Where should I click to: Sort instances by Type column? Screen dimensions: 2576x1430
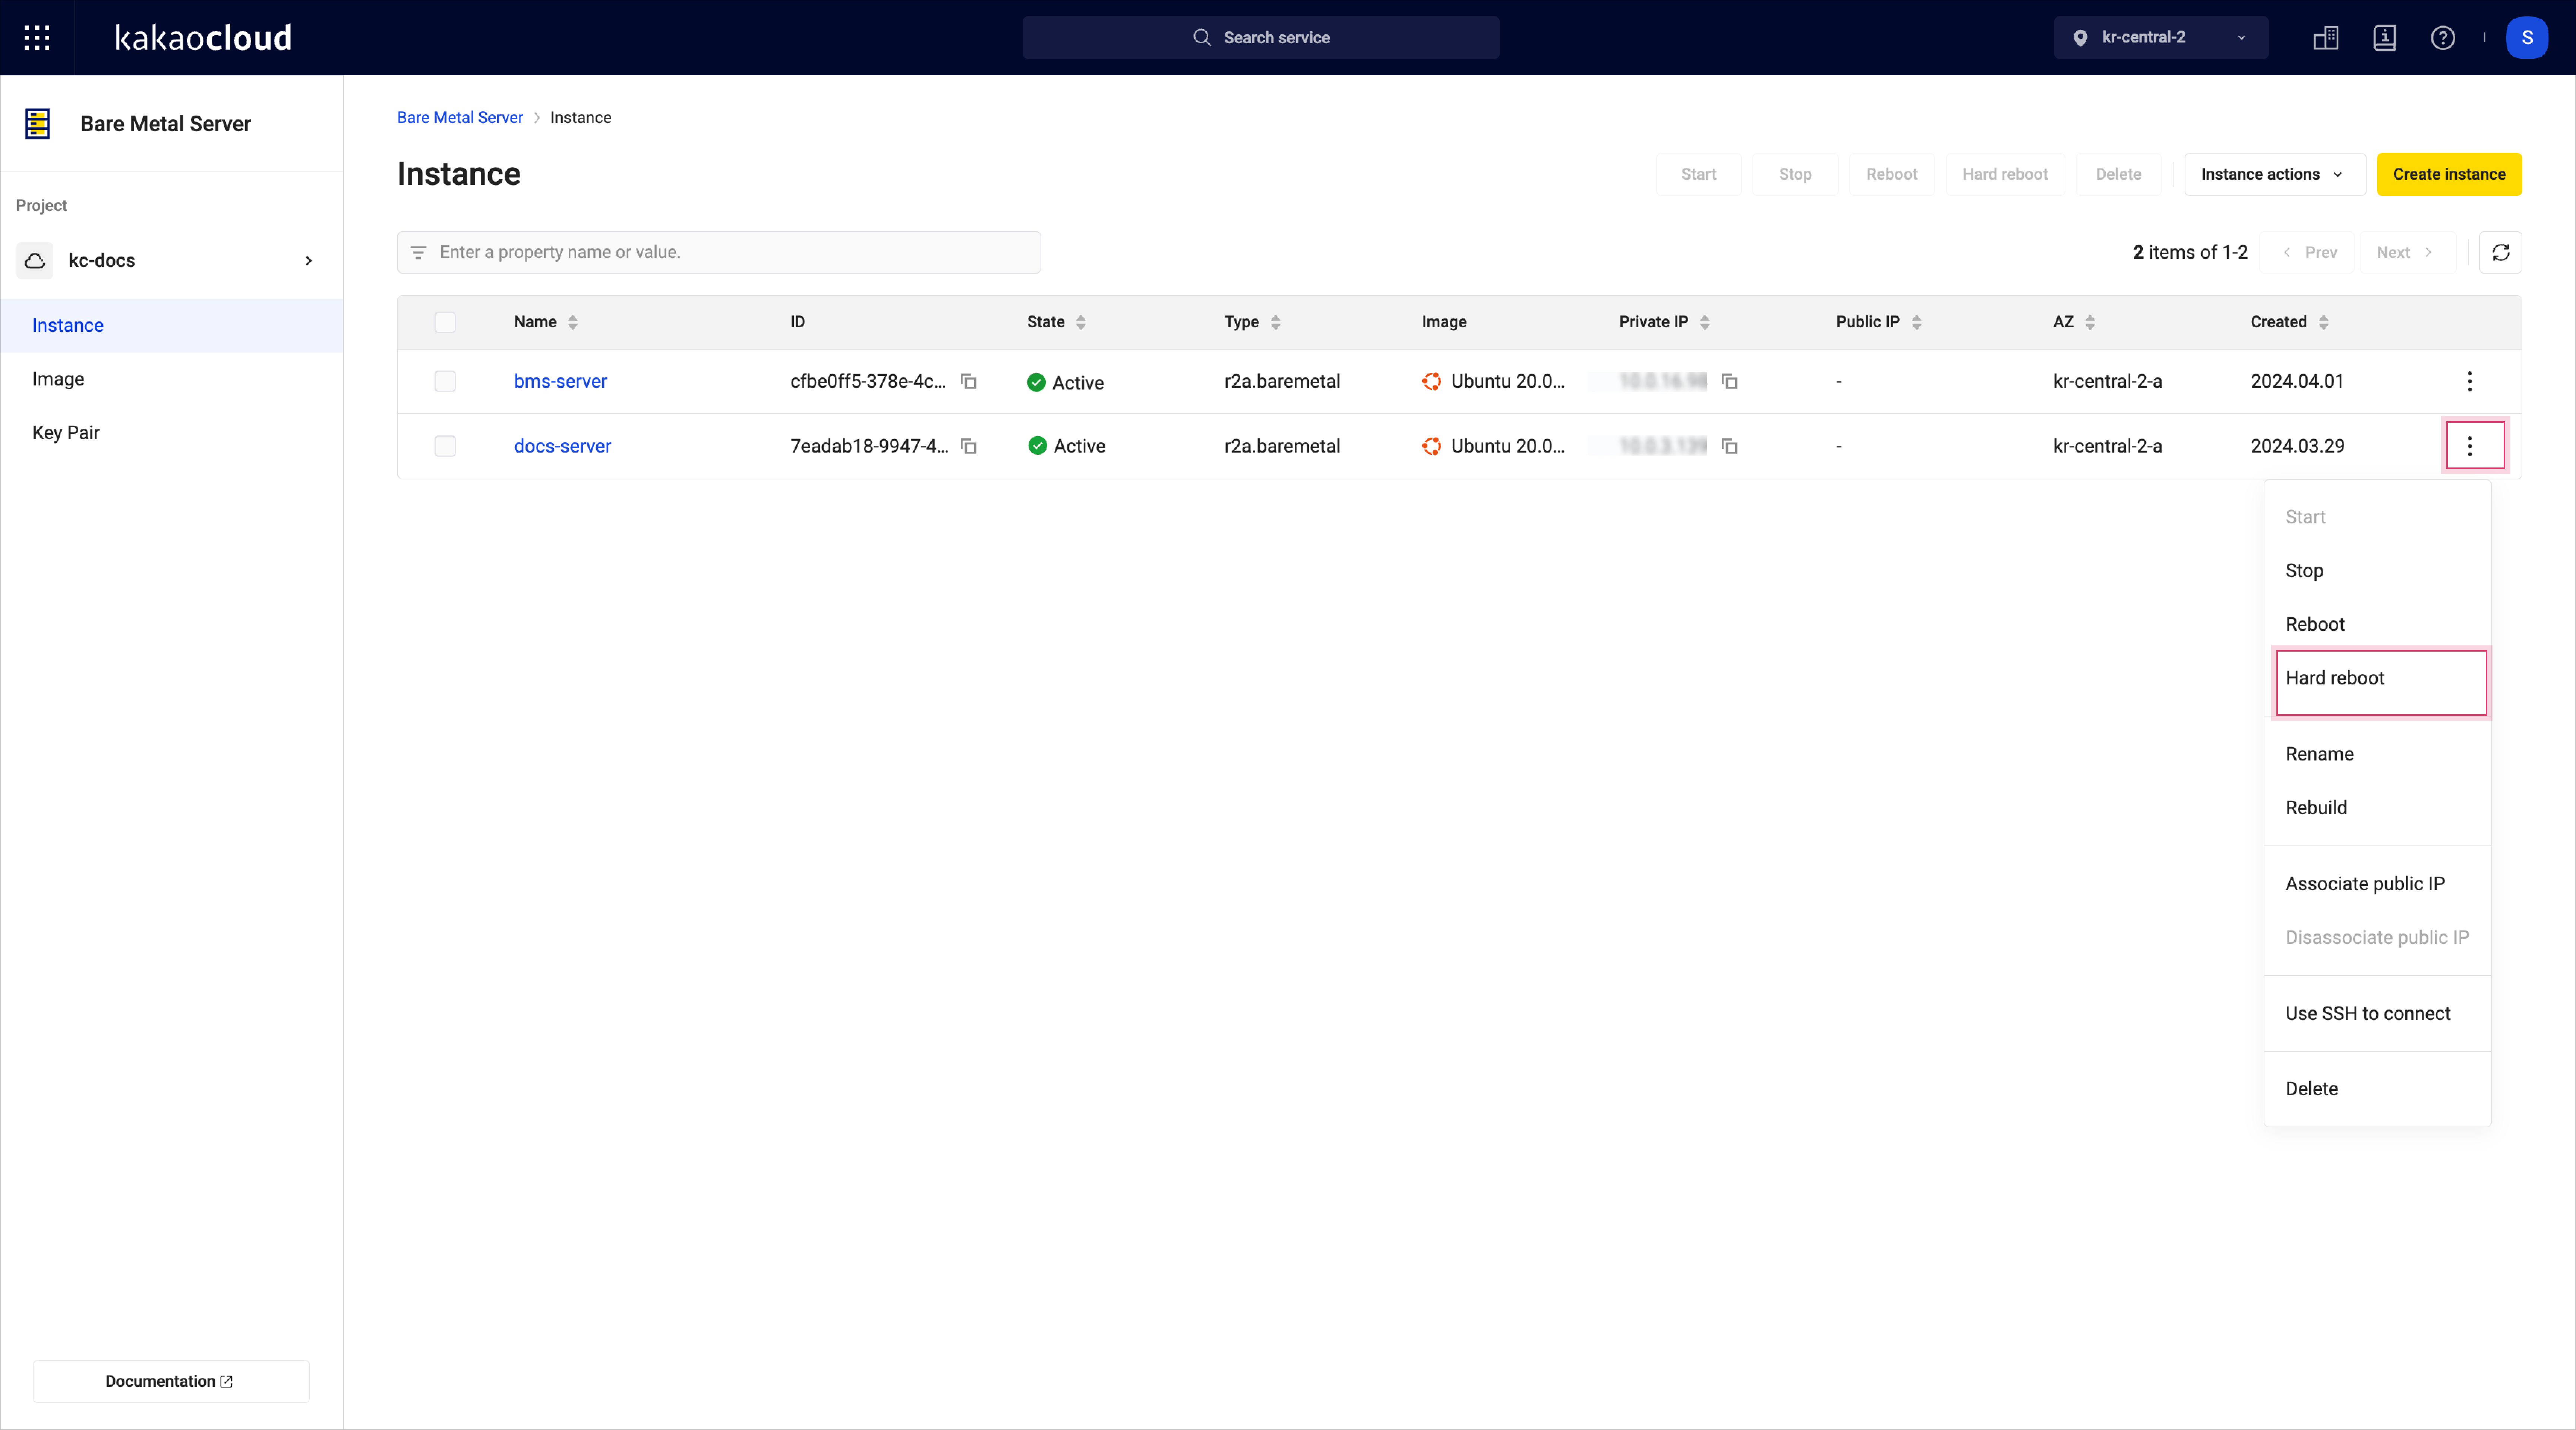(1275, 322)
